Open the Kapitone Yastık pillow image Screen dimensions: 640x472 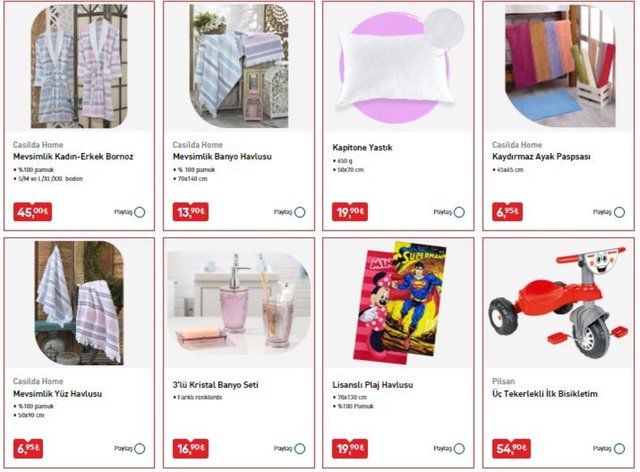[x=398, y=66]
